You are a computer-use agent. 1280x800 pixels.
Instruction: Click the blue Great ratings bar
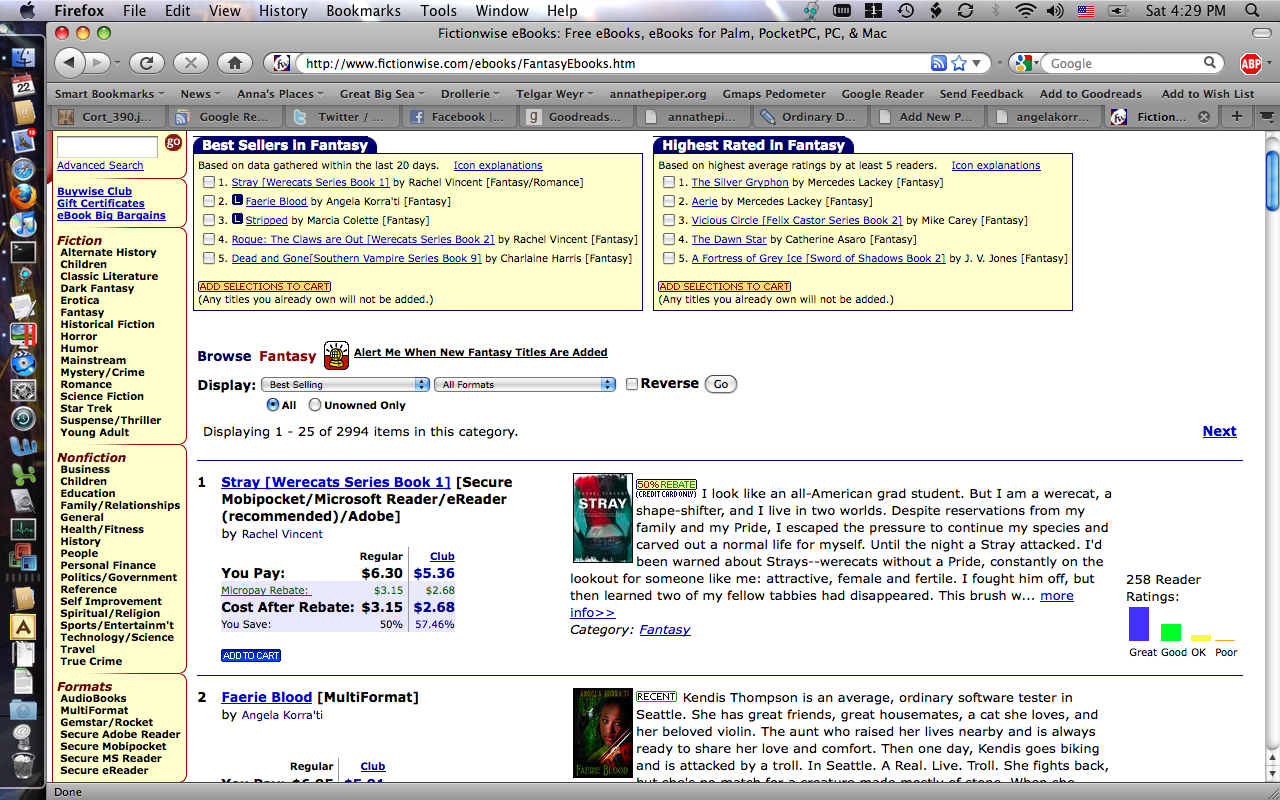(x=1138, y=624)
